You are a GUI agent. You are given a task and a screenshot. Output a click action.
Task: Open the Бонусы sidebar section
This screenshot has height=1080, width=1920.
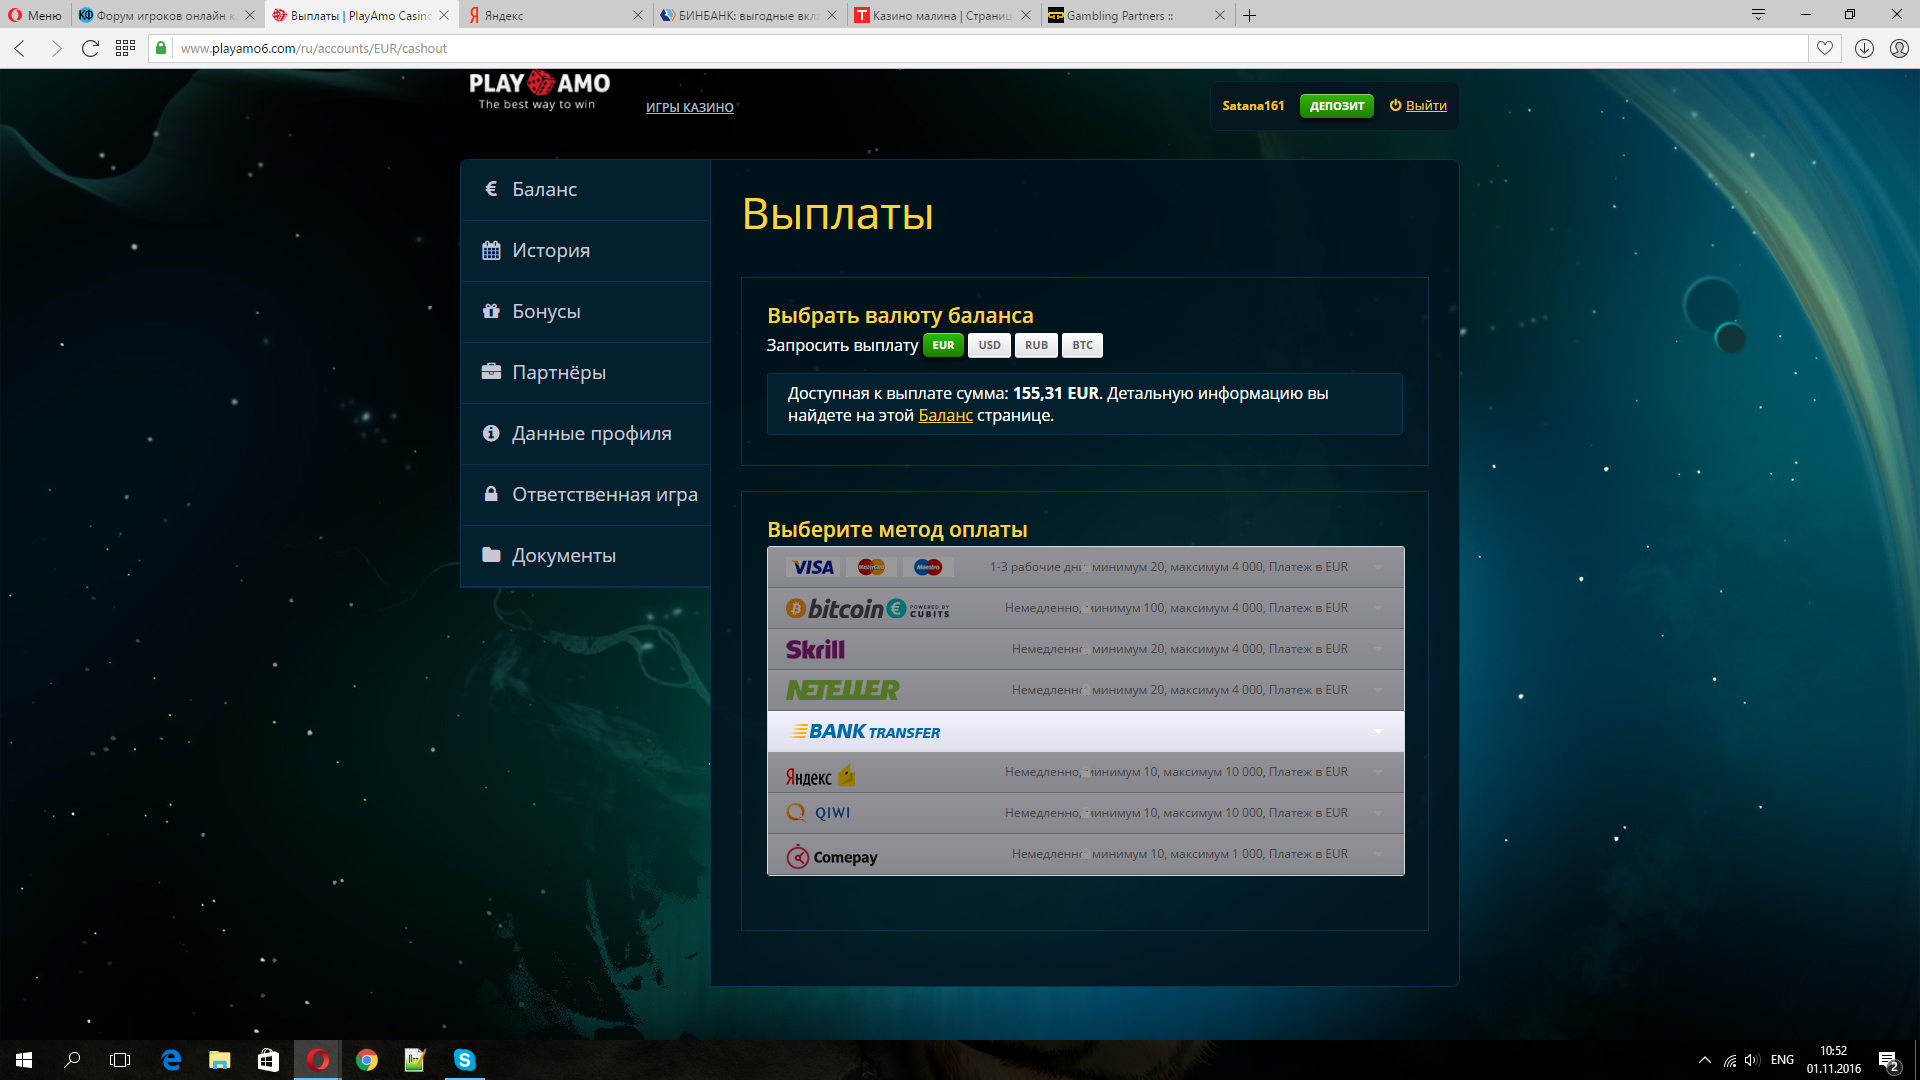(x=585, y=312)
